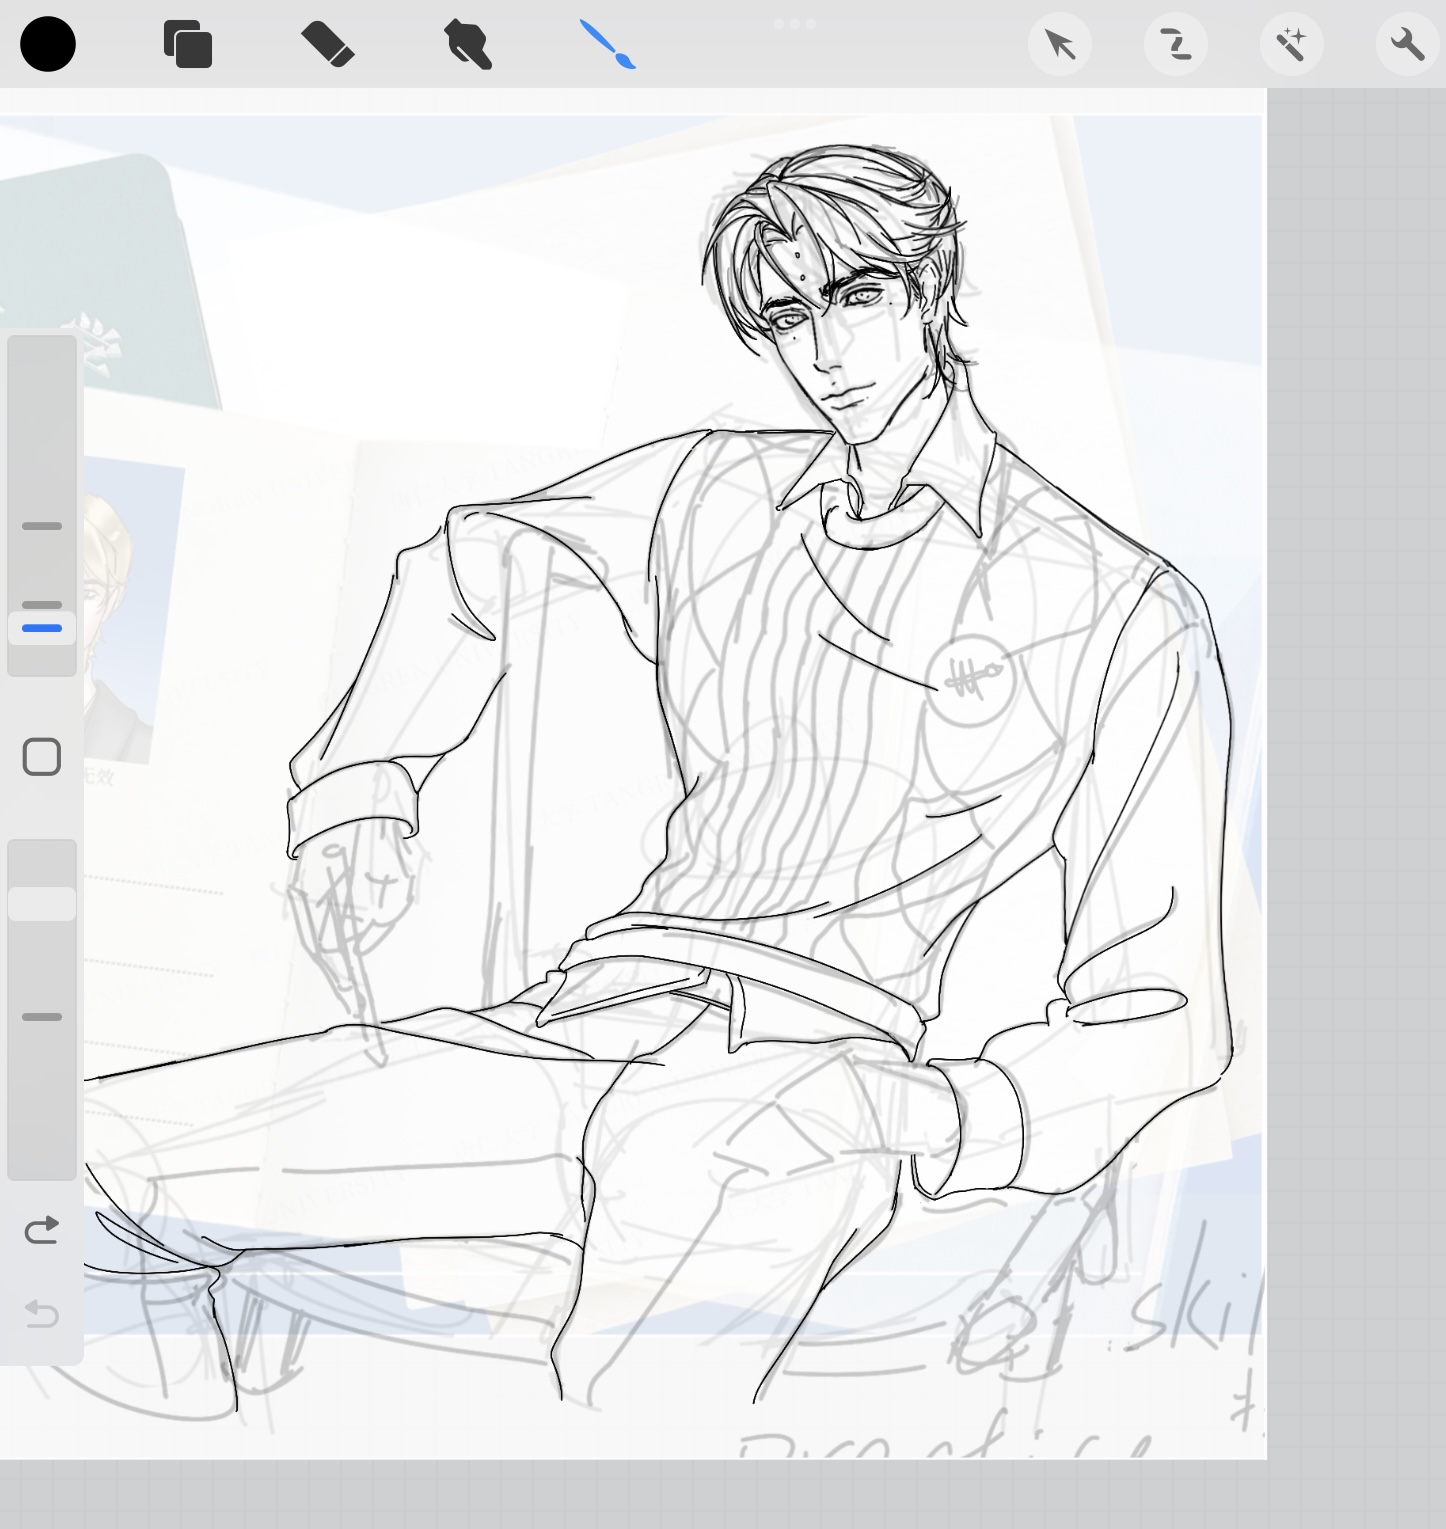The height and width of the screenshot is (1529, 1446).
Task: Select the Eraser tool
Action: pos(327,45)
